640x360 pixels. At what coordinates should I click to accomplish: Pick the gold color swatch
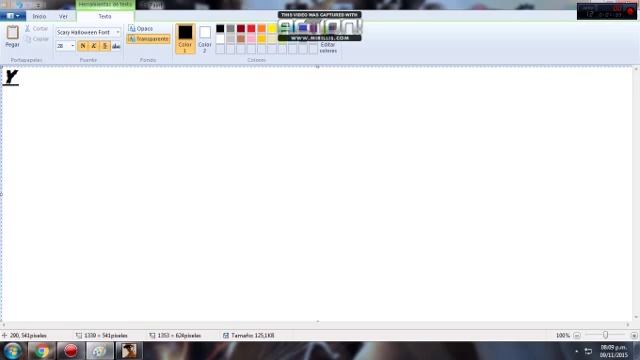(262, 39)
